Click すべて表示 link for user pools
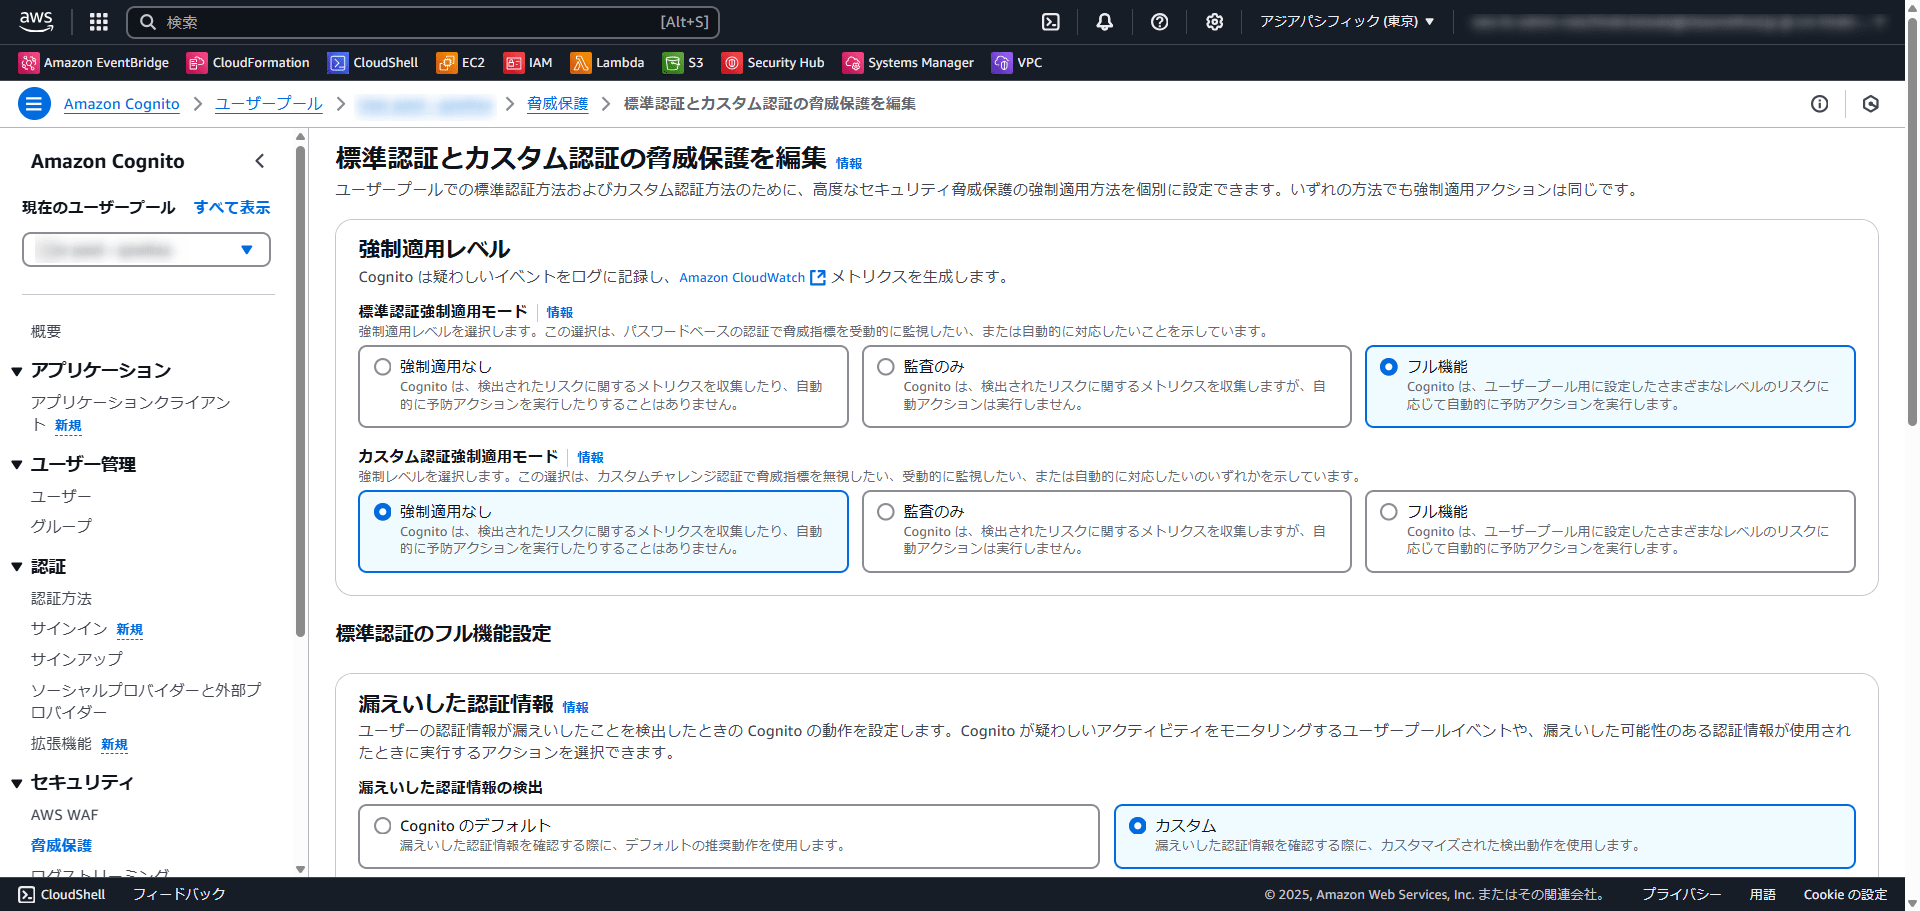This screenshot has height=911, width=1920. (232, 207)
